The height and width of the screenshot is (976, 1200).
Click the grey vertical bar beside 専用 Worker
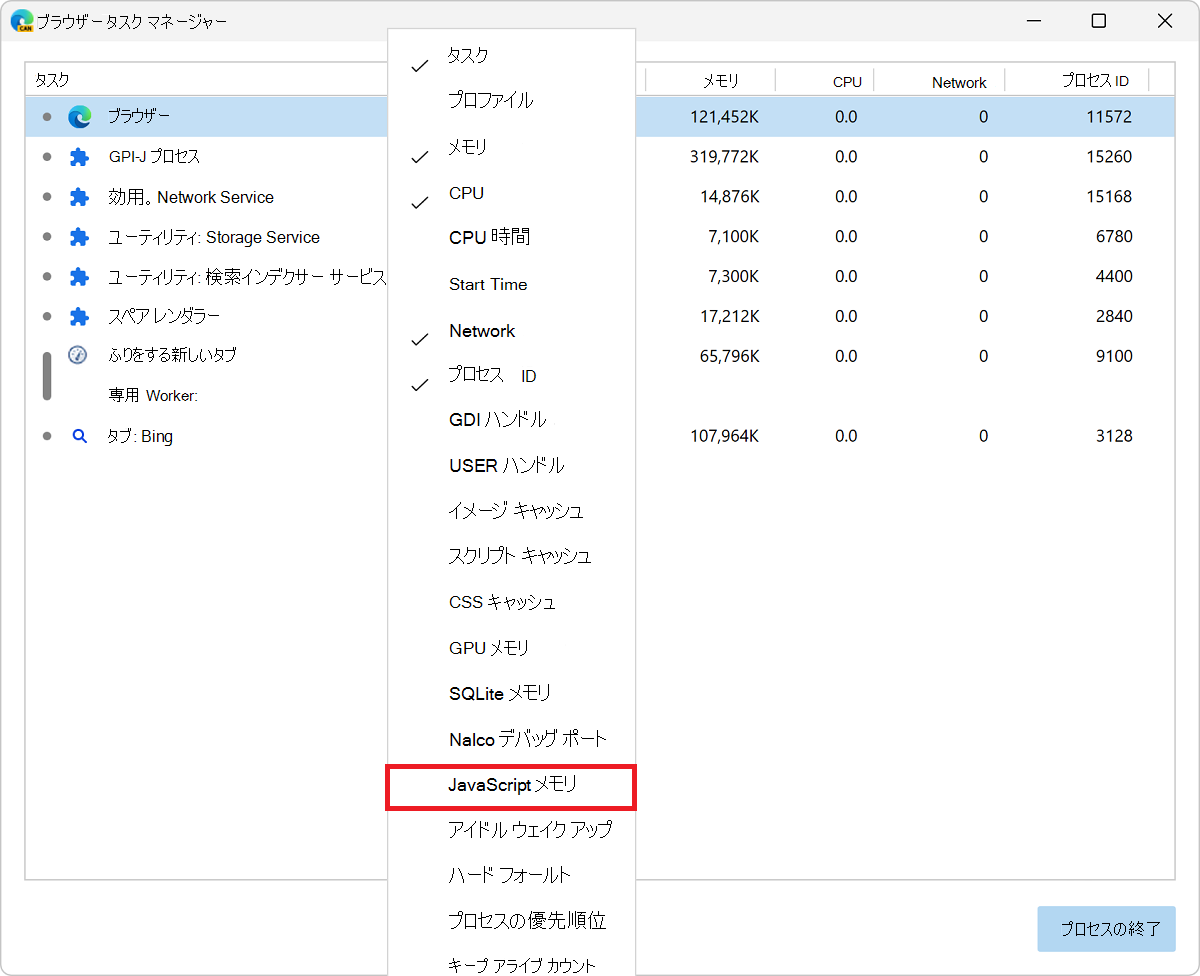[x=47, y=376]
